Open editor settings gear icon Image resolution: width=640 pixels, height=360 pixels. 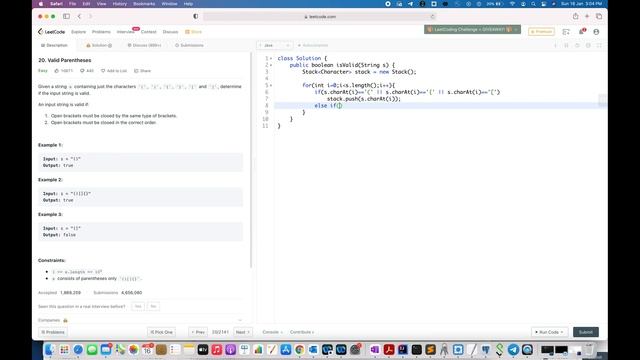(588, 45)
